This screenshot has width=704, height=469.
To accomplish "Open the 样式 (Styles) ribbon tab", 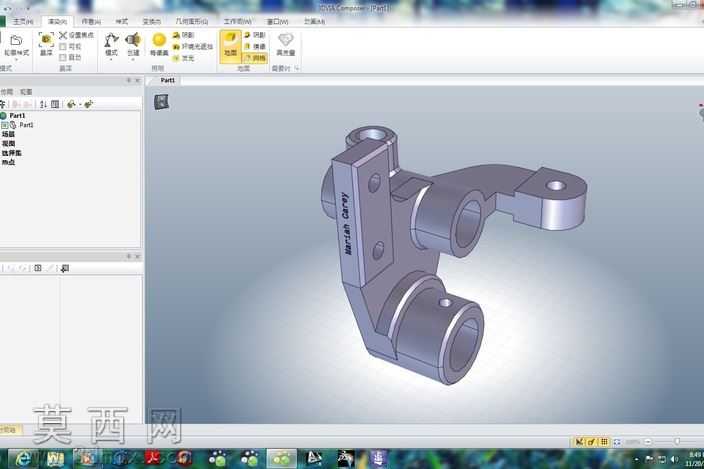I will tap(121, 22).
